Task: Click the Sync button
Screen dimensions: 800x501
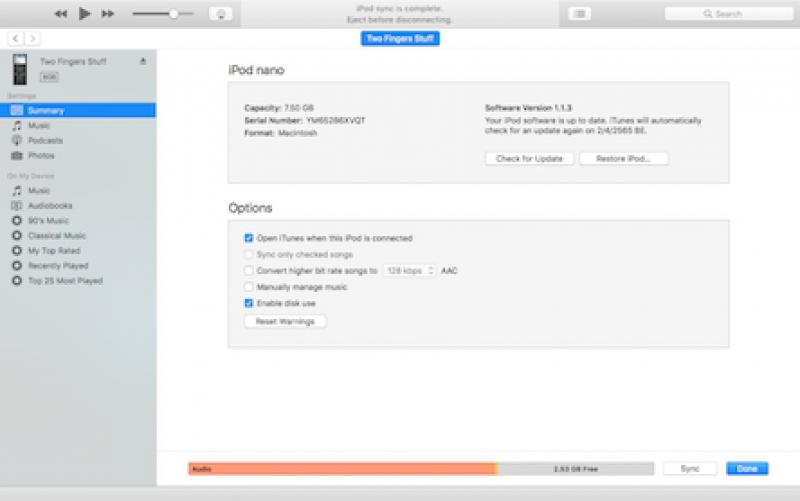Action: pyautogui.click(x=690, y=469)
